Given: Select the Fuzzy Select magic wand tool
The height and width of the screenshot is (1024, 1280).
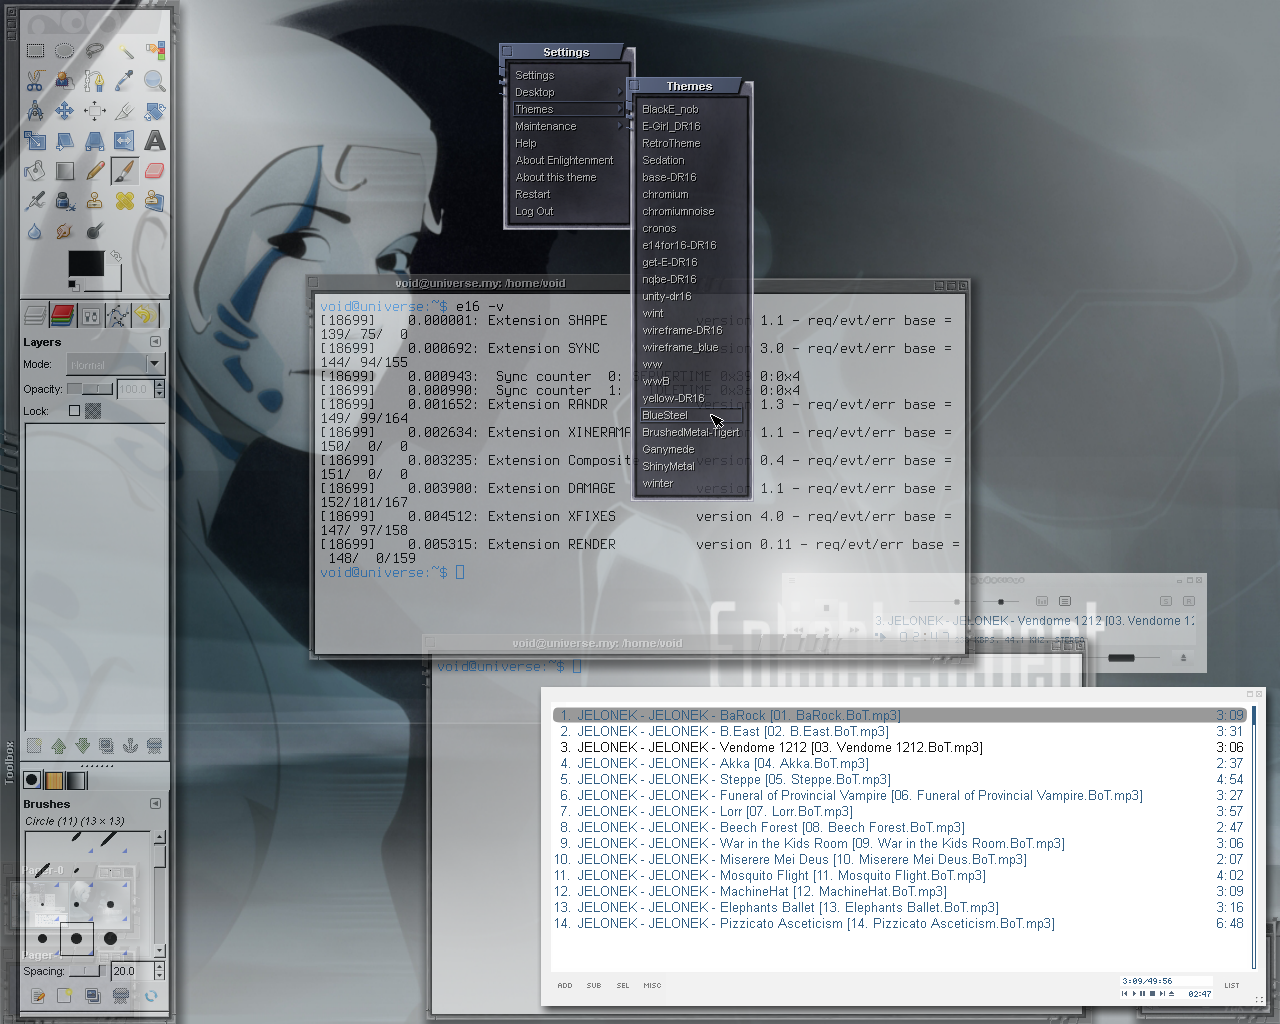Looking at the screenshot, I should (x=125, y=50).
